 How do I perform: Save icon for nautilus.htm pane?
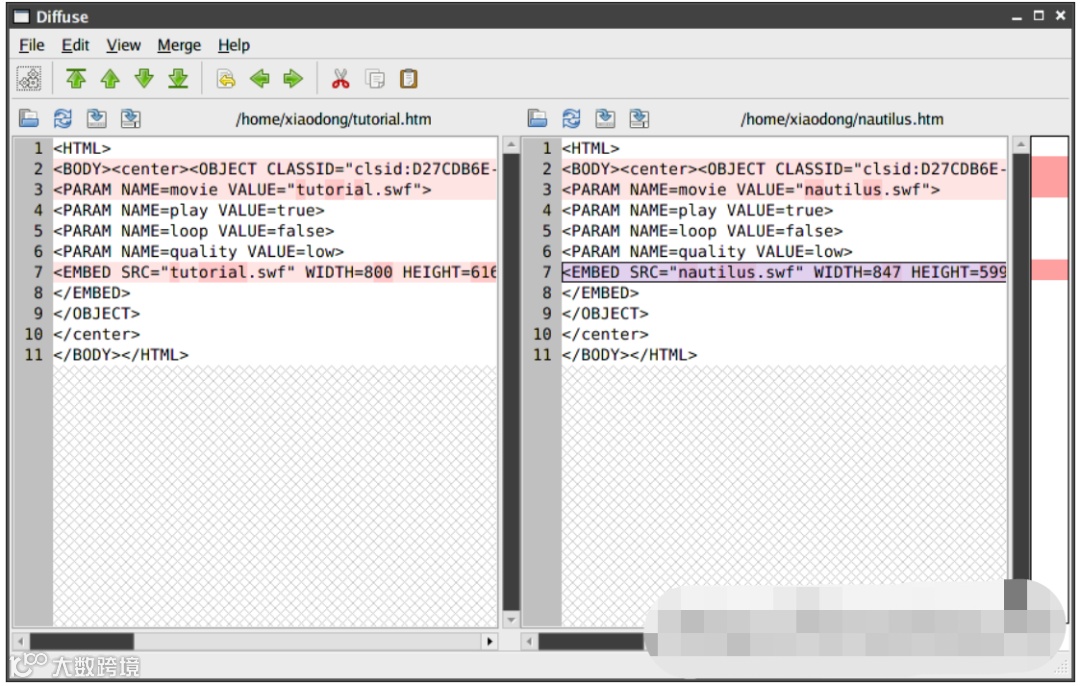point(605,118)
